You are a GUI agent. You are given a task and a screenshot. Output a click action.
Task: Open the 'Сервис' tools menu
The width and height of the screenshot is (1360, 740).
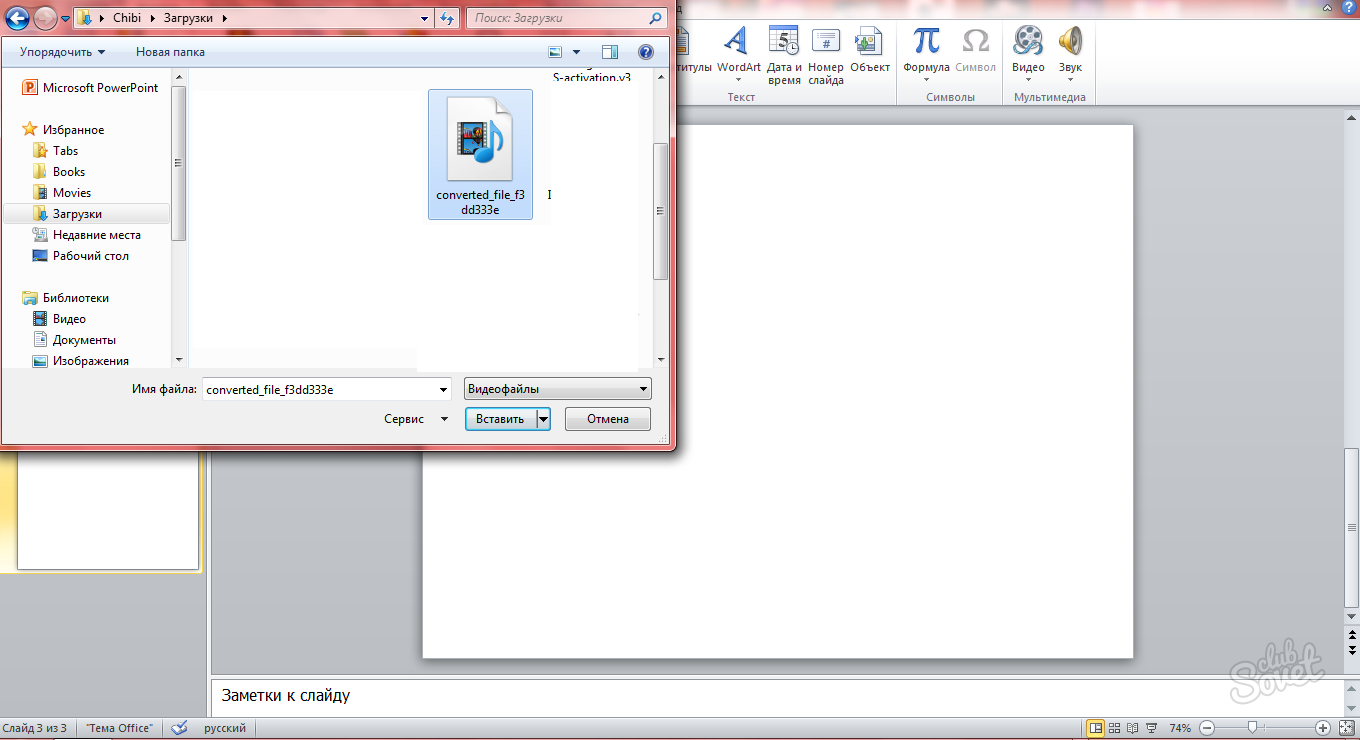(x=416, y=419)
